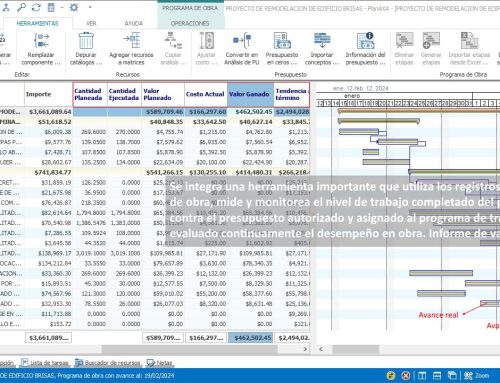Viewport: 500px width, 383px height.
Task: Toggle the vertical split view icon in status bar
Action: click(422, 376)
